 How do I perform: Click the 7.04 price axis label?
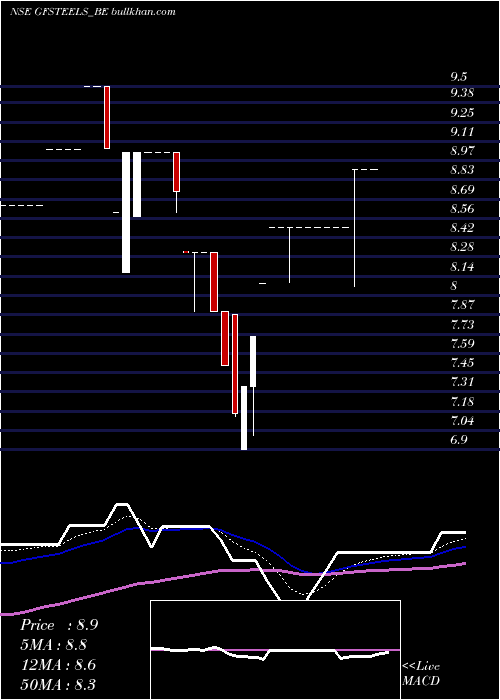click(x=462, y=421)
